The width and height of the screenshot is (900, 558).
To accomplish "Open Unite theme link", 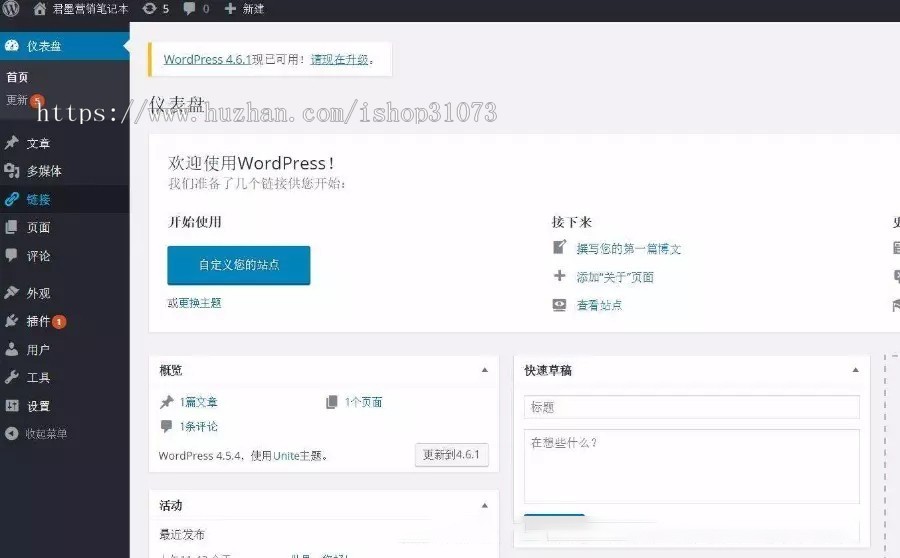I will pyautogui.click(x=286, y=456).
